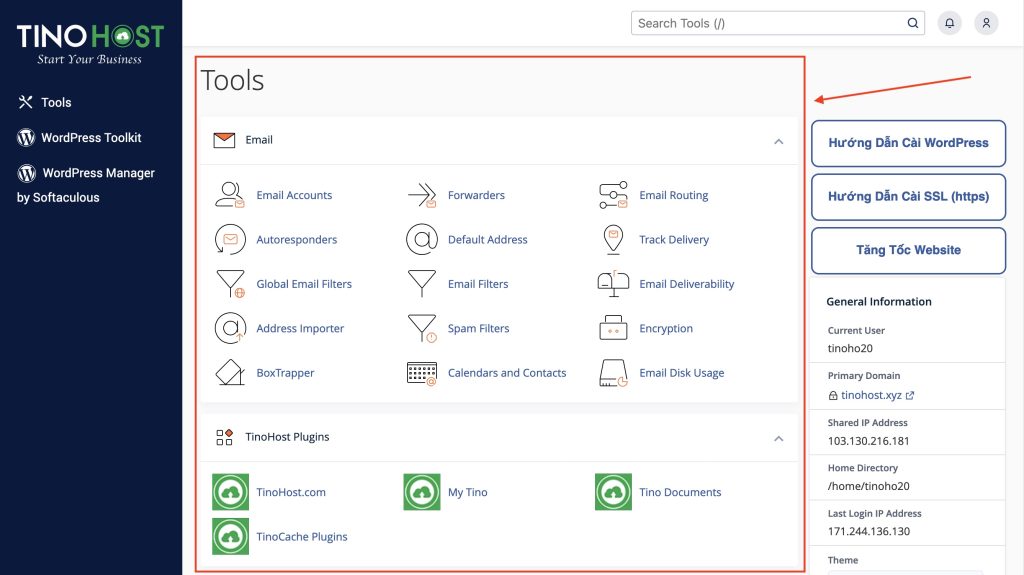Viewport: 1024px width, 575px height.
Task: Open the Email Routing link
Action: (673, 195)
